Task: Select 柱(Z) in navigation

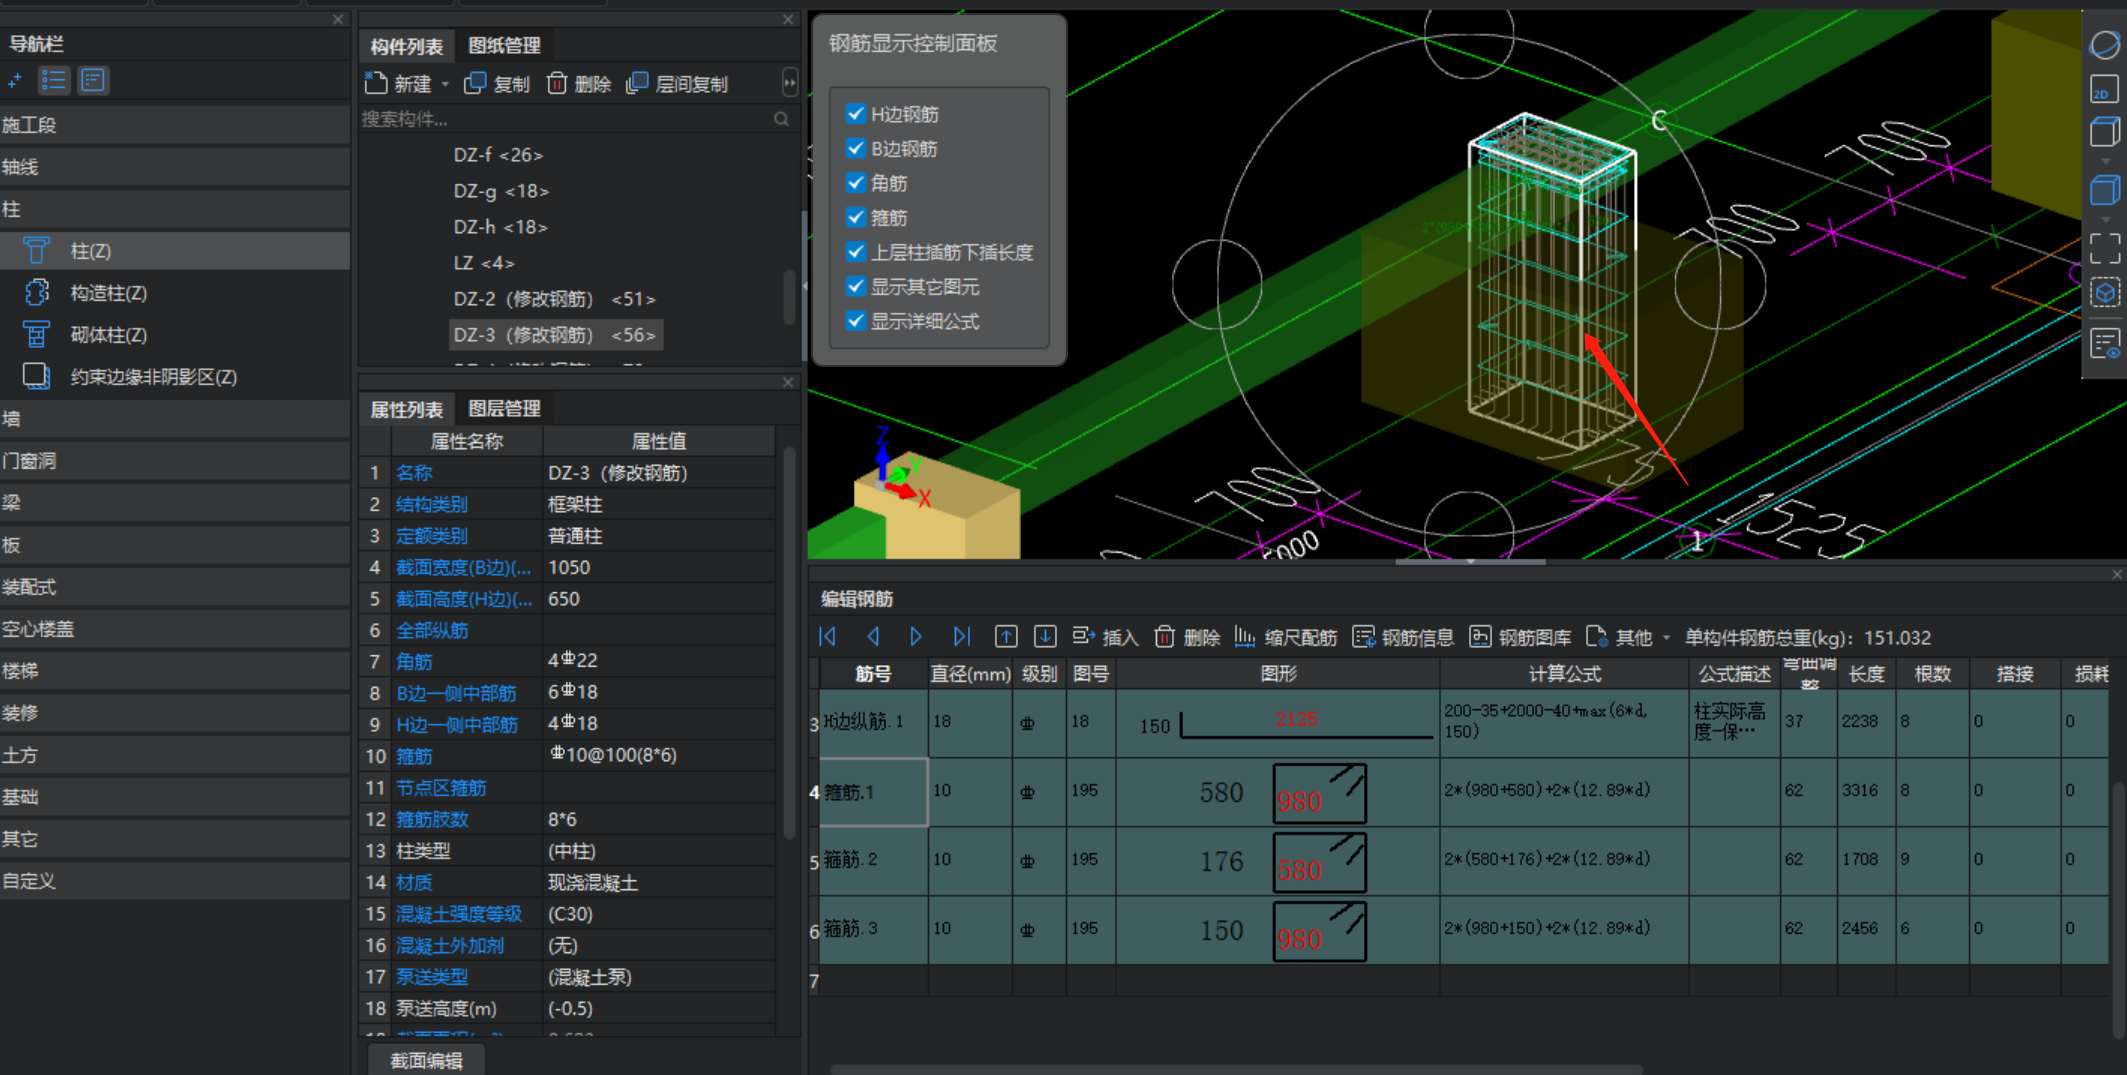Action: click(x=175, y=251)
